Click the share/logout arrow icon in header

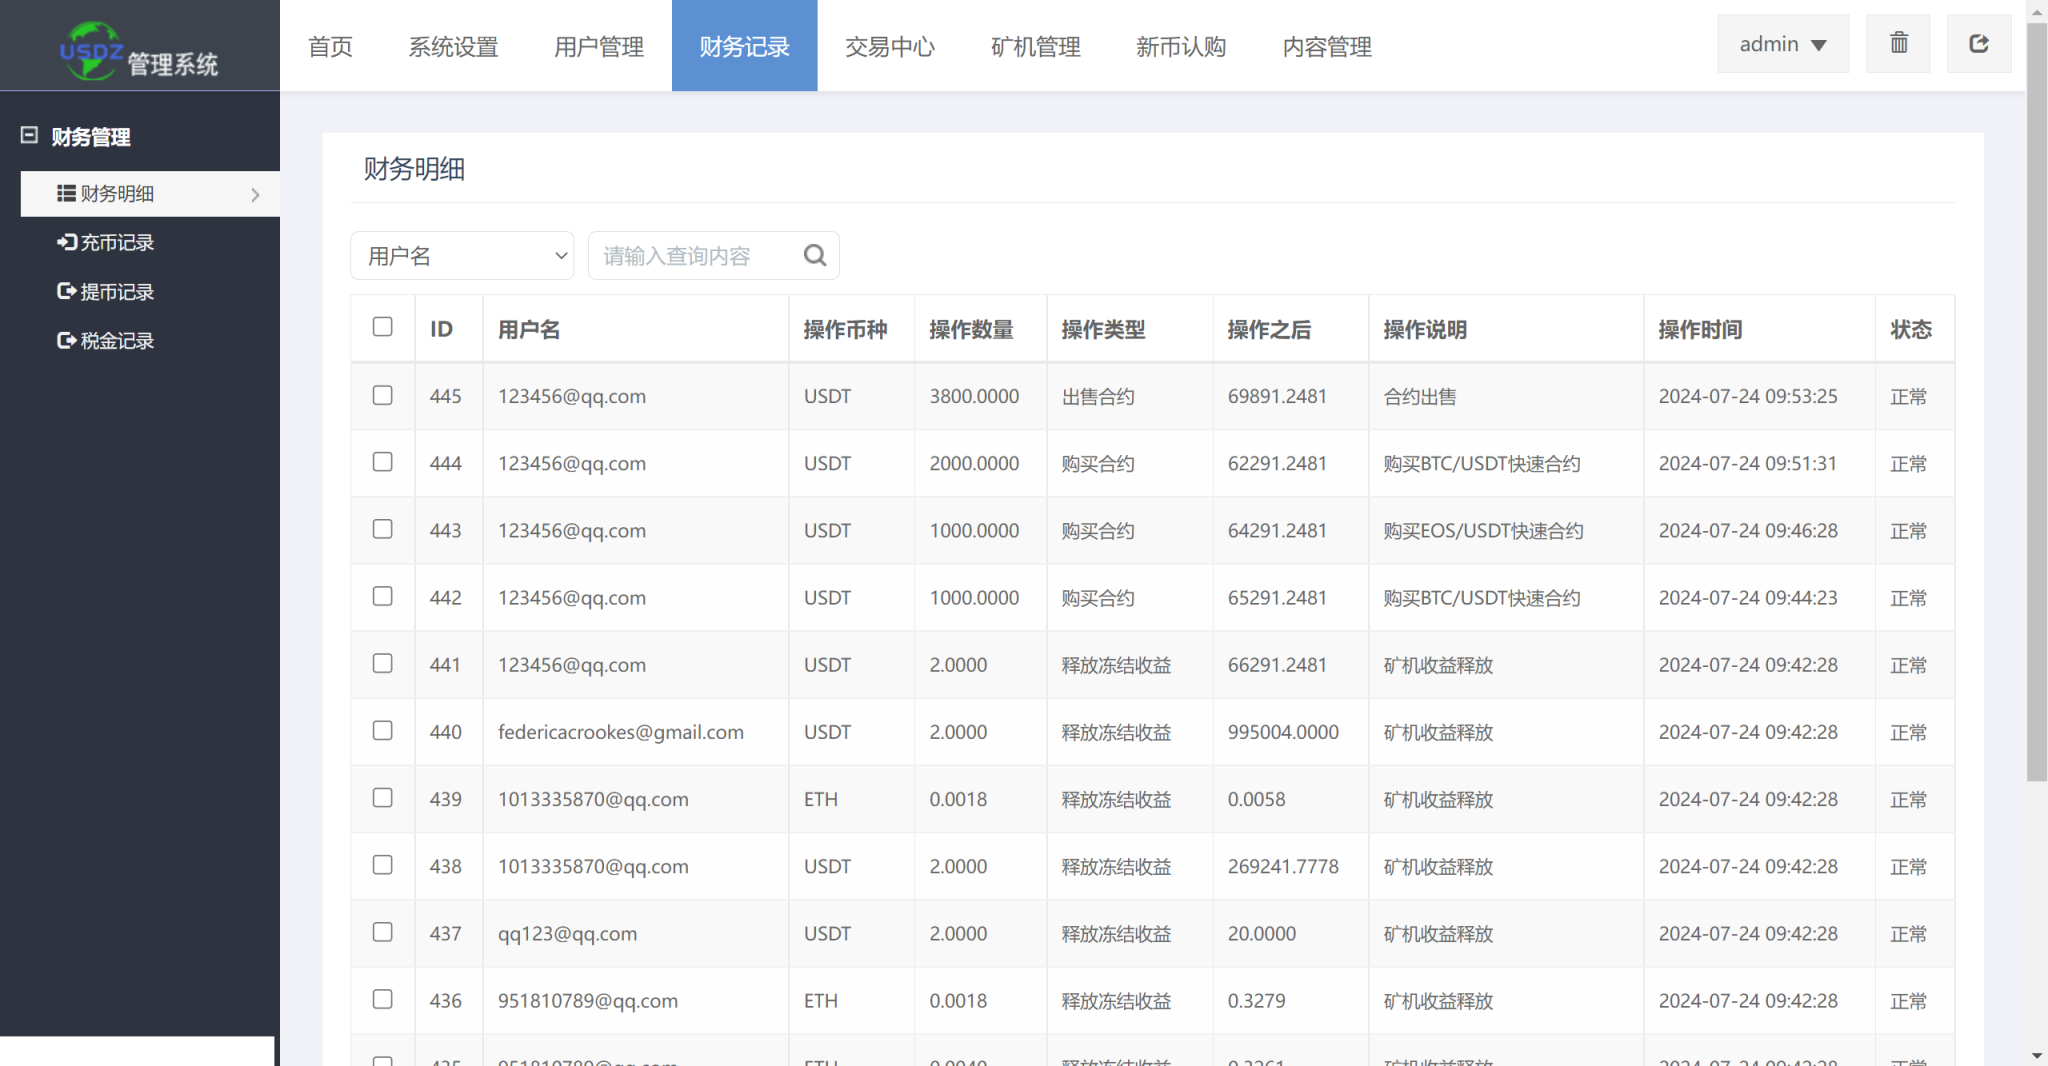1978,44
